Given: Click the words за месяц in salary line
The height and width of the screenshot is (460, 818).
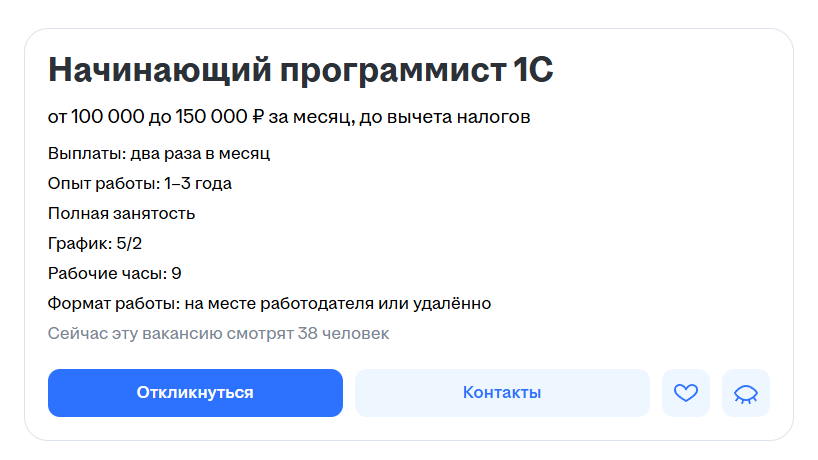Looking at the screenshot, I should pos(311,117).
